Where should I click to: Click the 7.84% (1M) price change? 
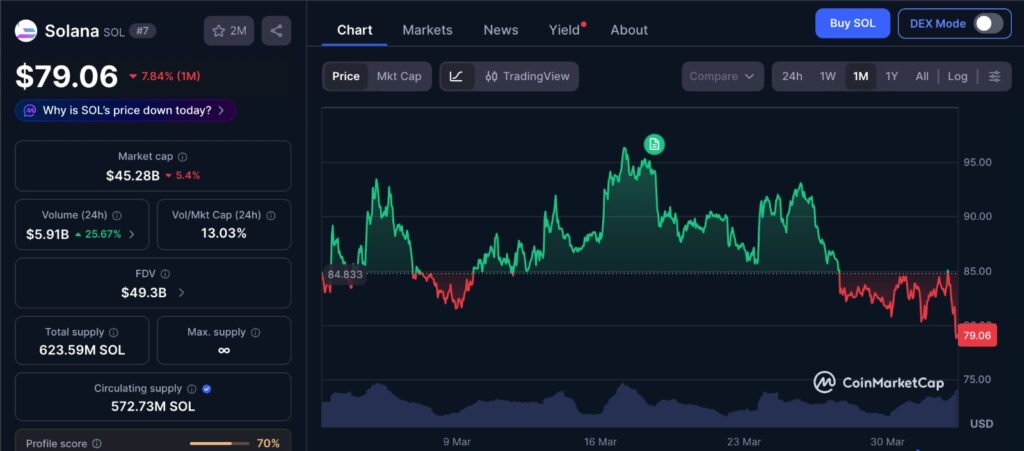164,76
